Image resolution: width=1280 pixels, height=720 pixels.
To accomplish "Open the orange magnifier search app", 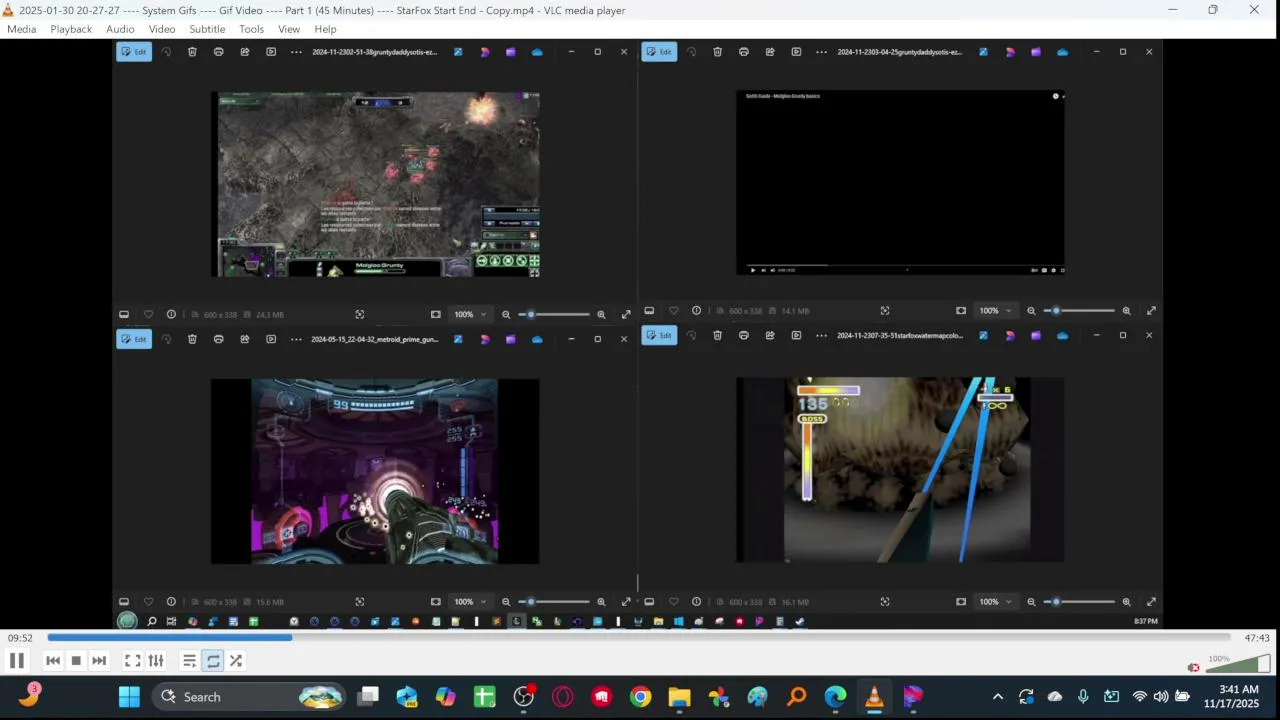I will (x=797, y=697).
